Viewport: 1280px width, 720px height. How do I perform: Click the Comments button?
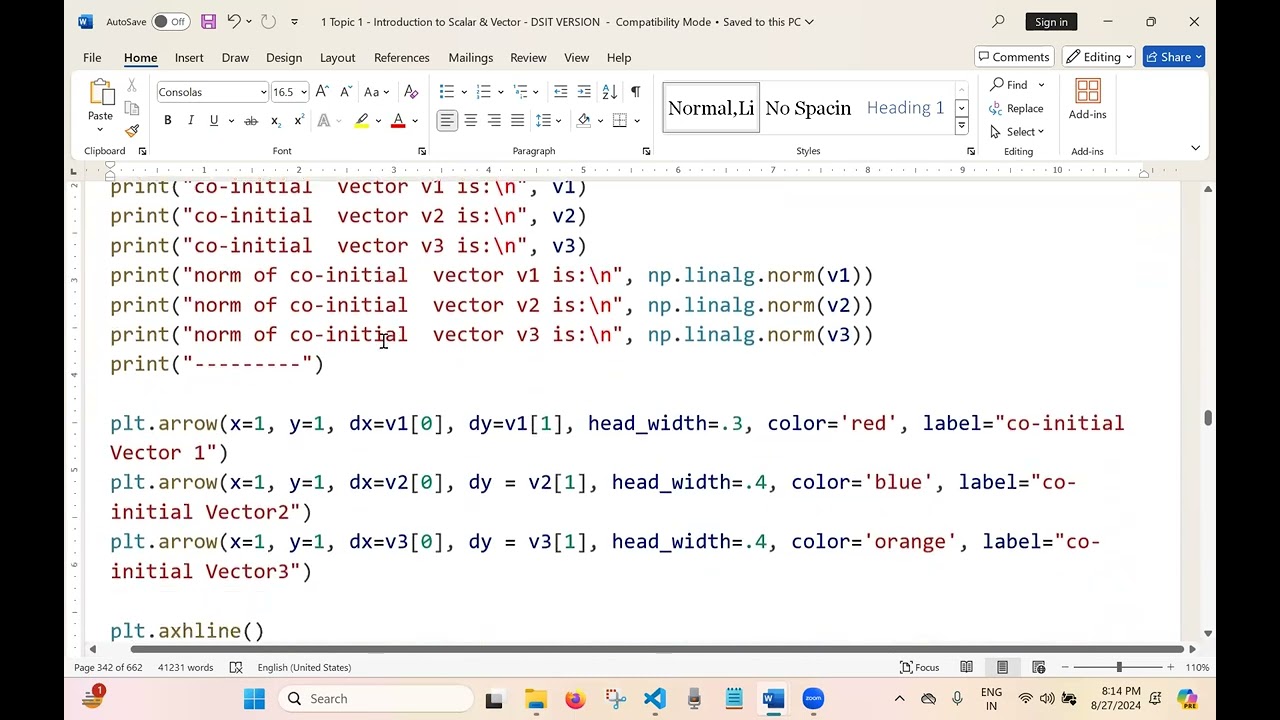coord(1014,57)
